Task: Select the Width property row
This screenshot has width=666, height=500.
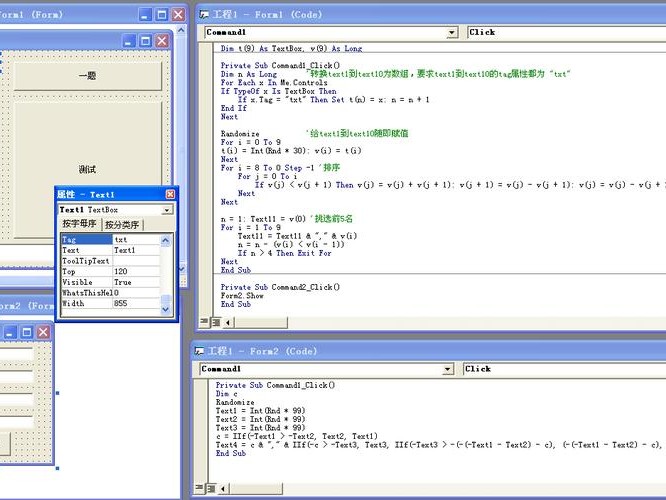Action: (x=110, y=303)
